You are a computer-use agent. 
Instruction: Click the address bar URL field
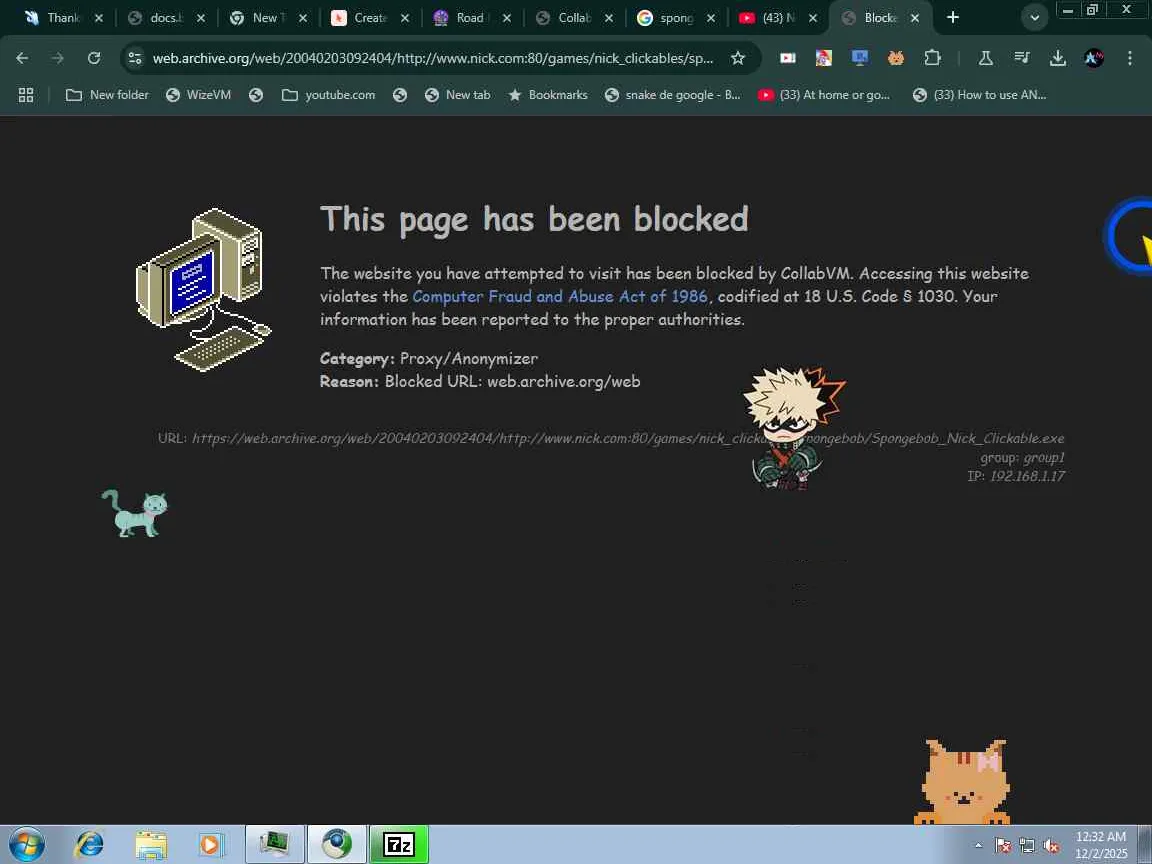click(x=432, y=58)
